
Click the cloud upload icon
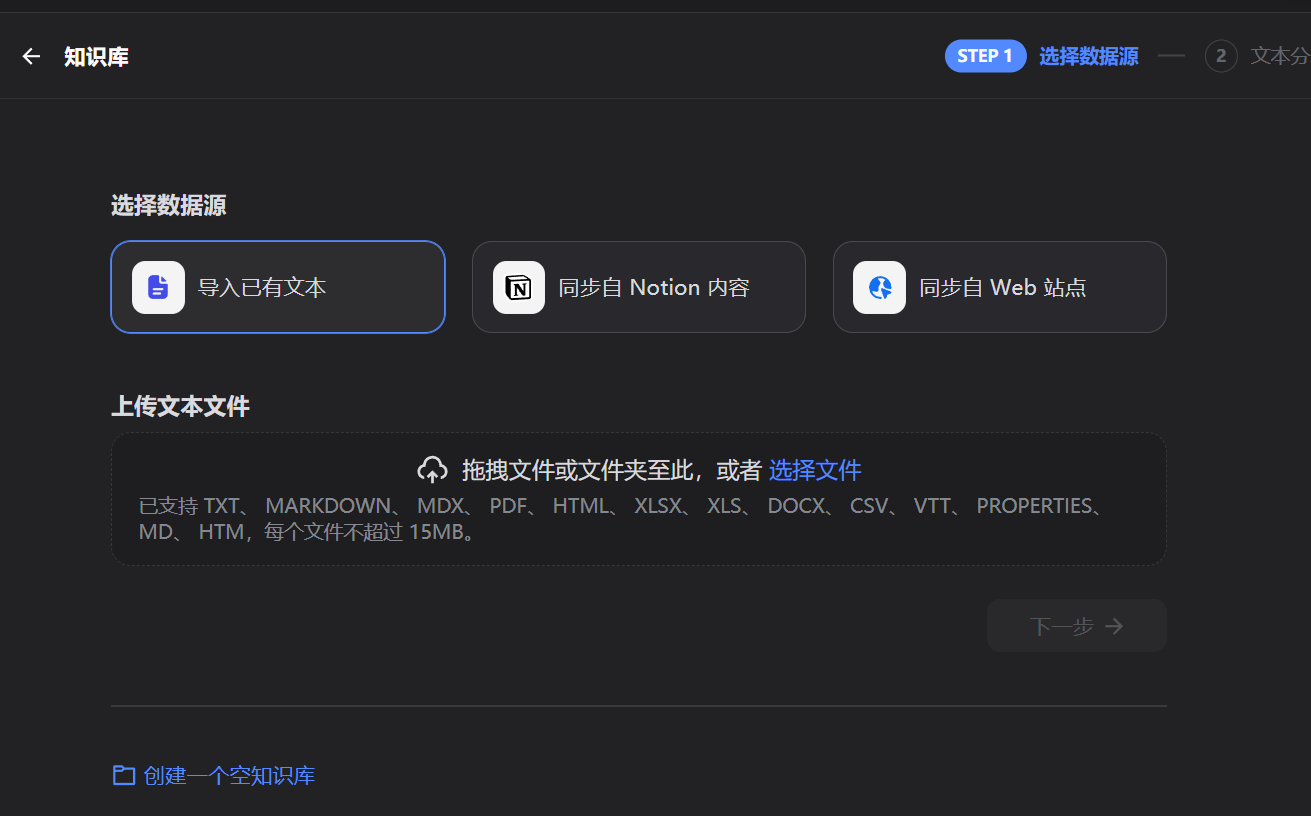432,470
